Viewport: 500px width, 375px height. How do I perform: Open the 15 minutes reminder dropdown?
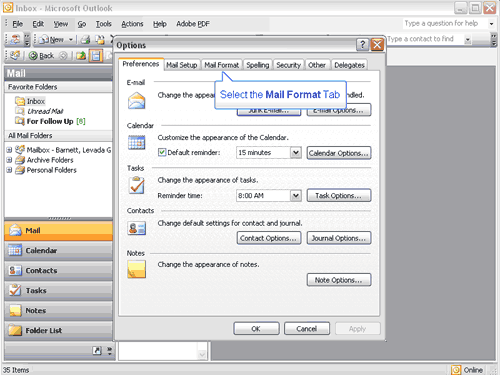point(295,153)
